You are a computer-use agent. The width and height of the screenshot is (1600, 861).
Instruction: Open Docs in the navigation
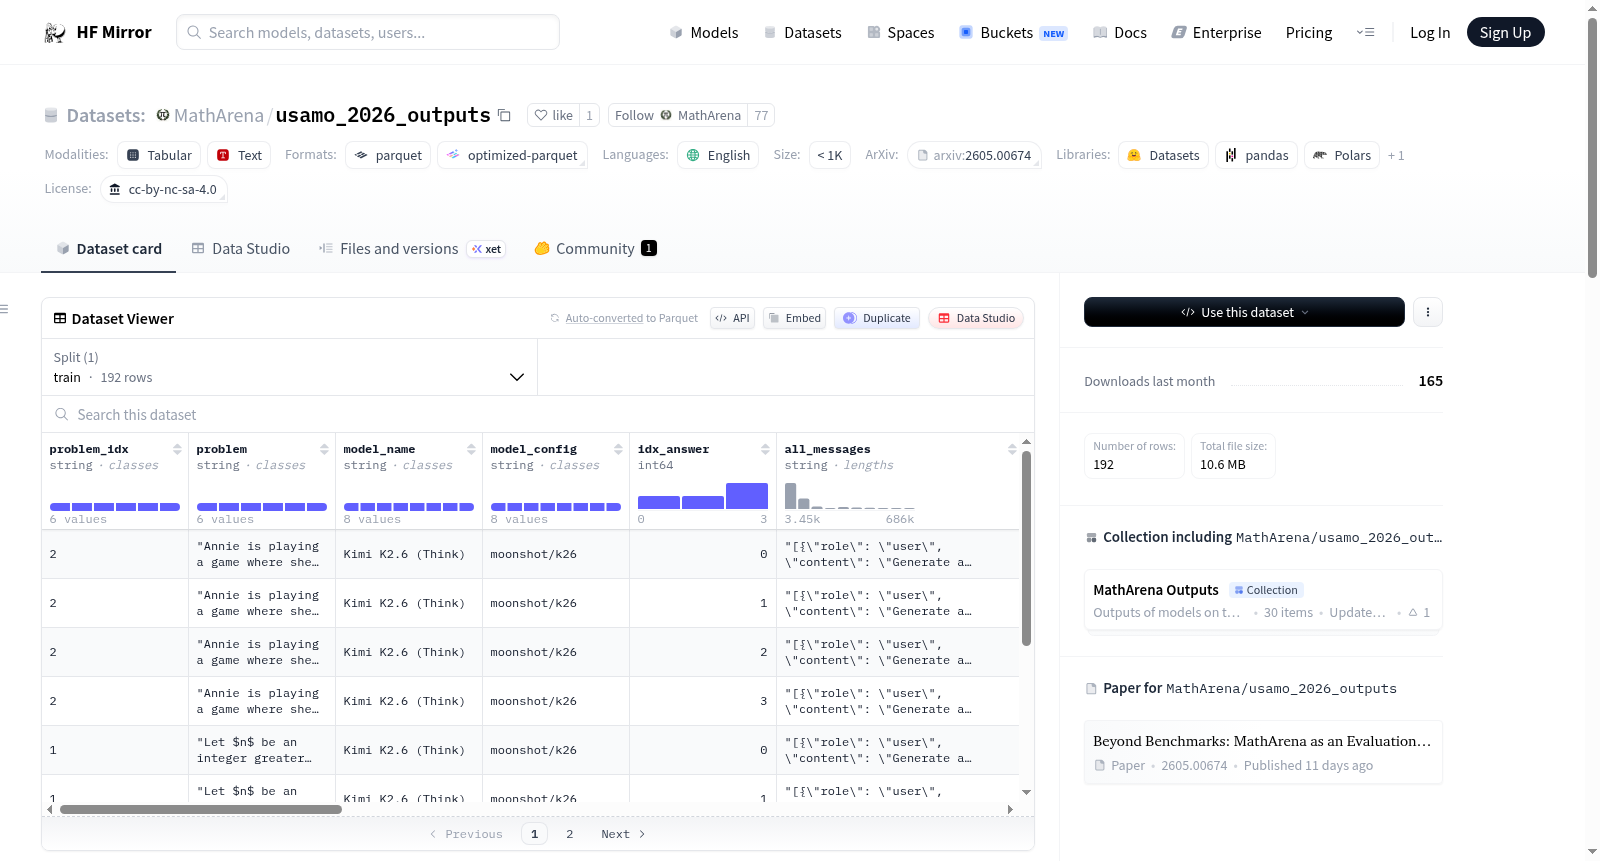tap(1120, 33)
